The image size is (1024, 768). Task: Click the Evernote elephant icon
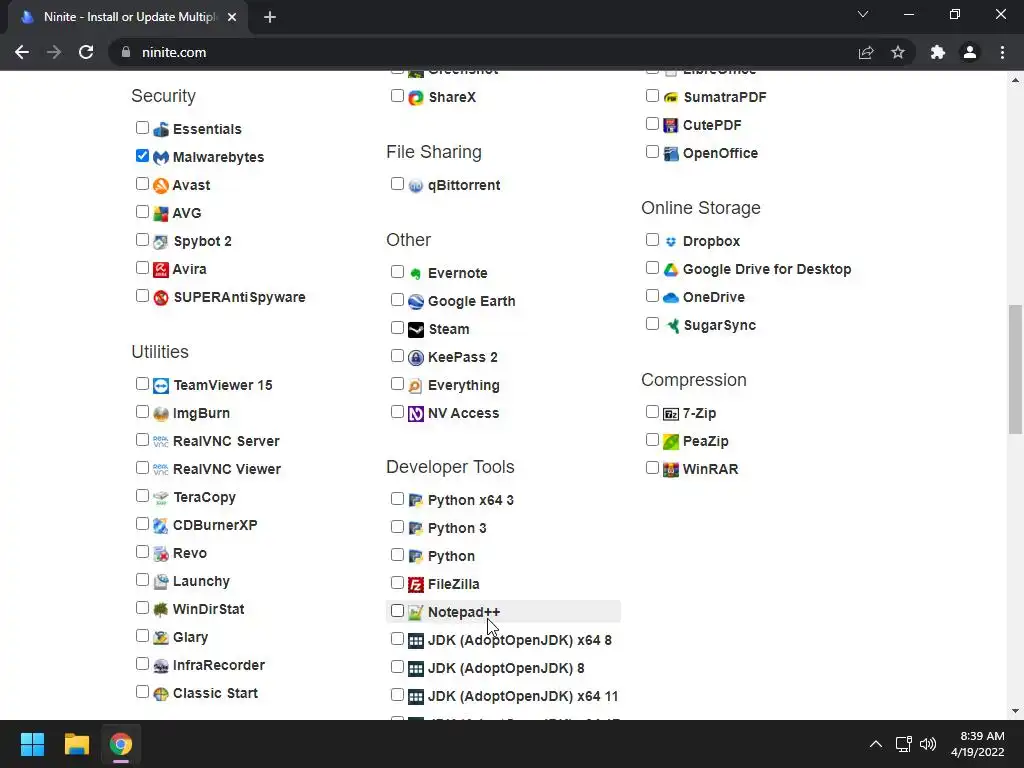click(416, 273)
